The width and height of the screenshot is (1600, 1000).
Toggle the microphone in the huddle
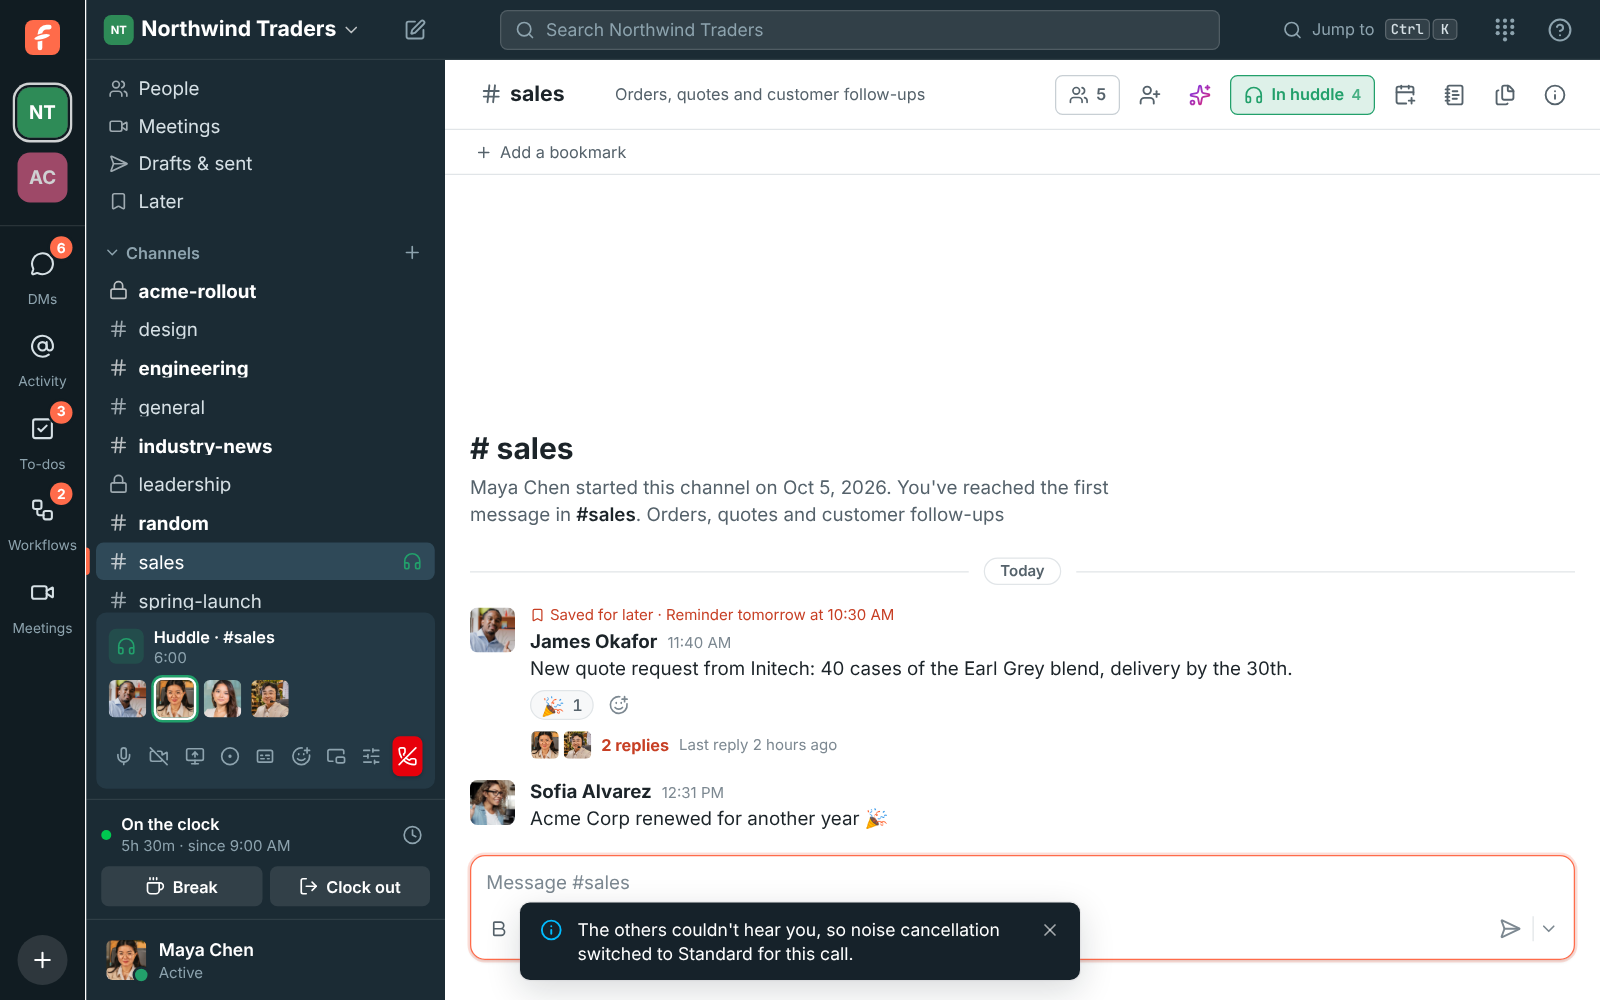coord(124,757)
